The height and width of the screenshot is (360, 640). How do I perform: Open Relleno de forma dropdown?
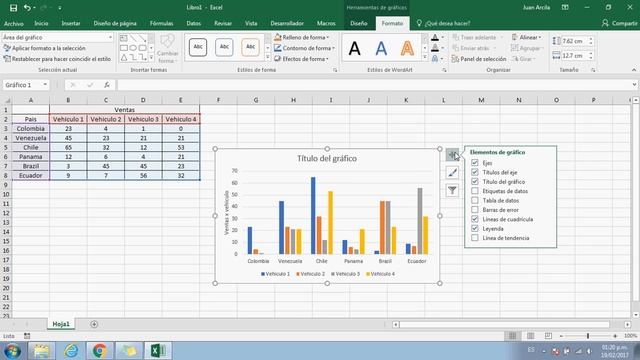tap(302, 37)
